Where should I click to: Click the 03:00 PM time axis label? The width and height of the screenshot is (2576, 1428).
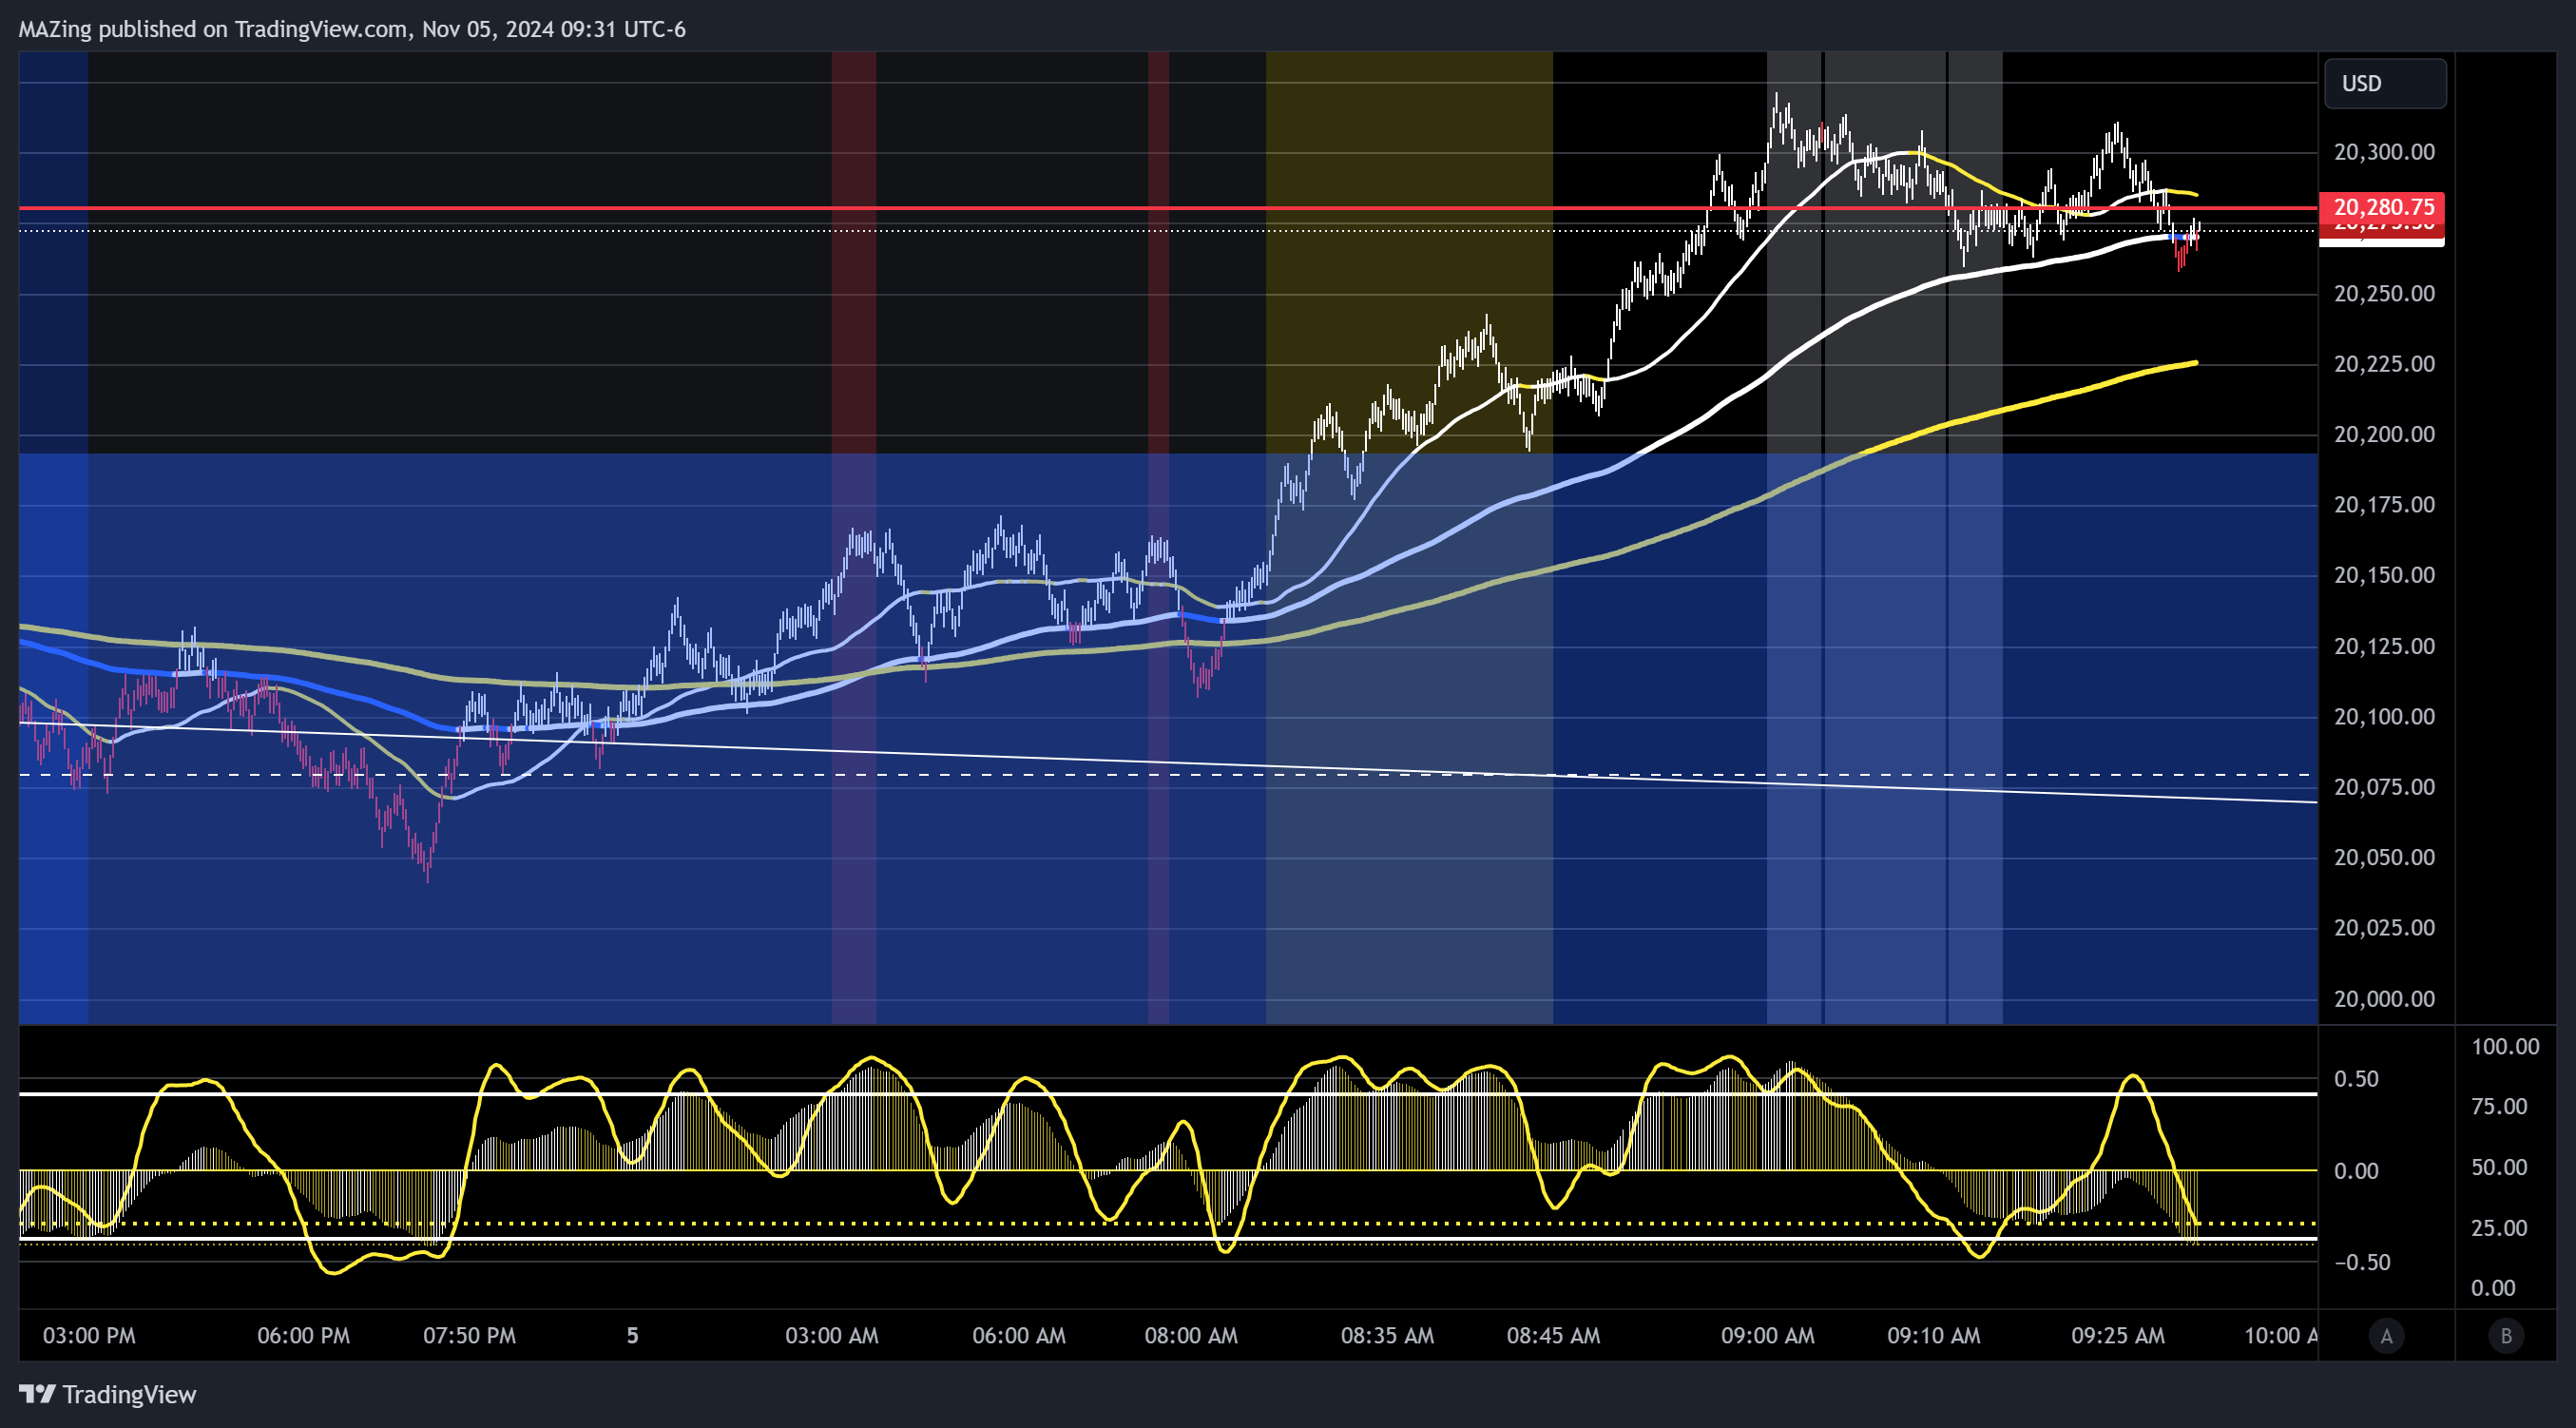[x=89, y=1336]
